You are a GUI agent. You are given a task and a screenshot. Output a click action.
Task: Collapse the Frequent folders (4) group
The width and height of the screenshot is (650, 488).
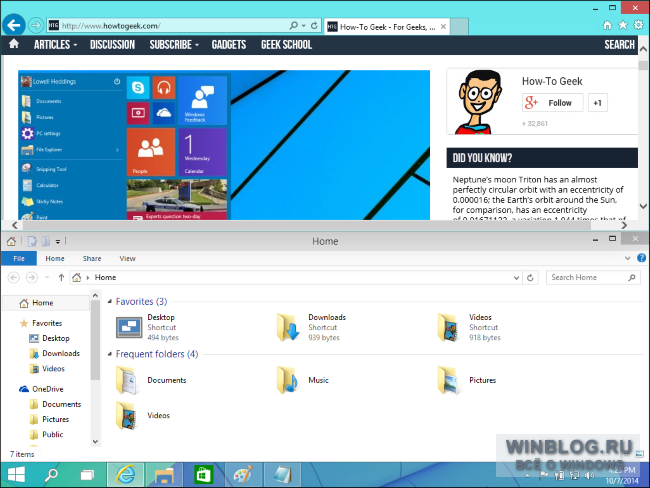point(110,354)
